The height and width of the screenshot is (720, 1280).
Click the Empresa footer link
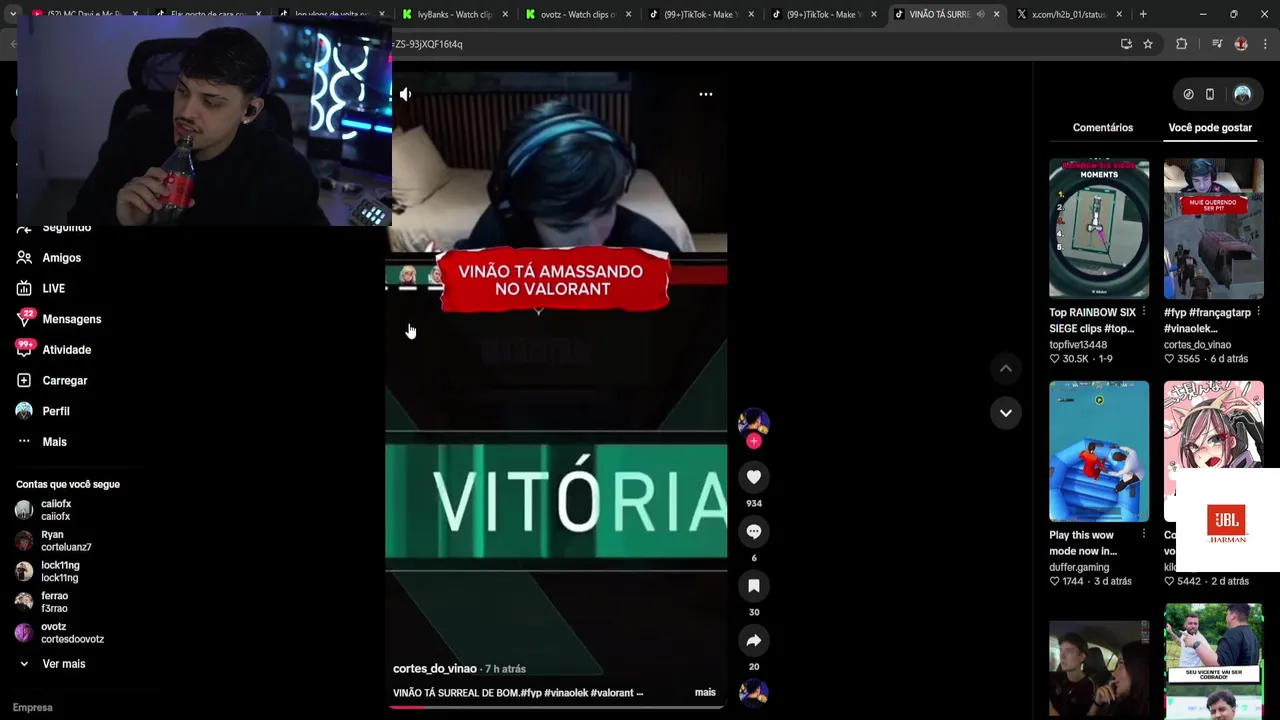(32, 707)
